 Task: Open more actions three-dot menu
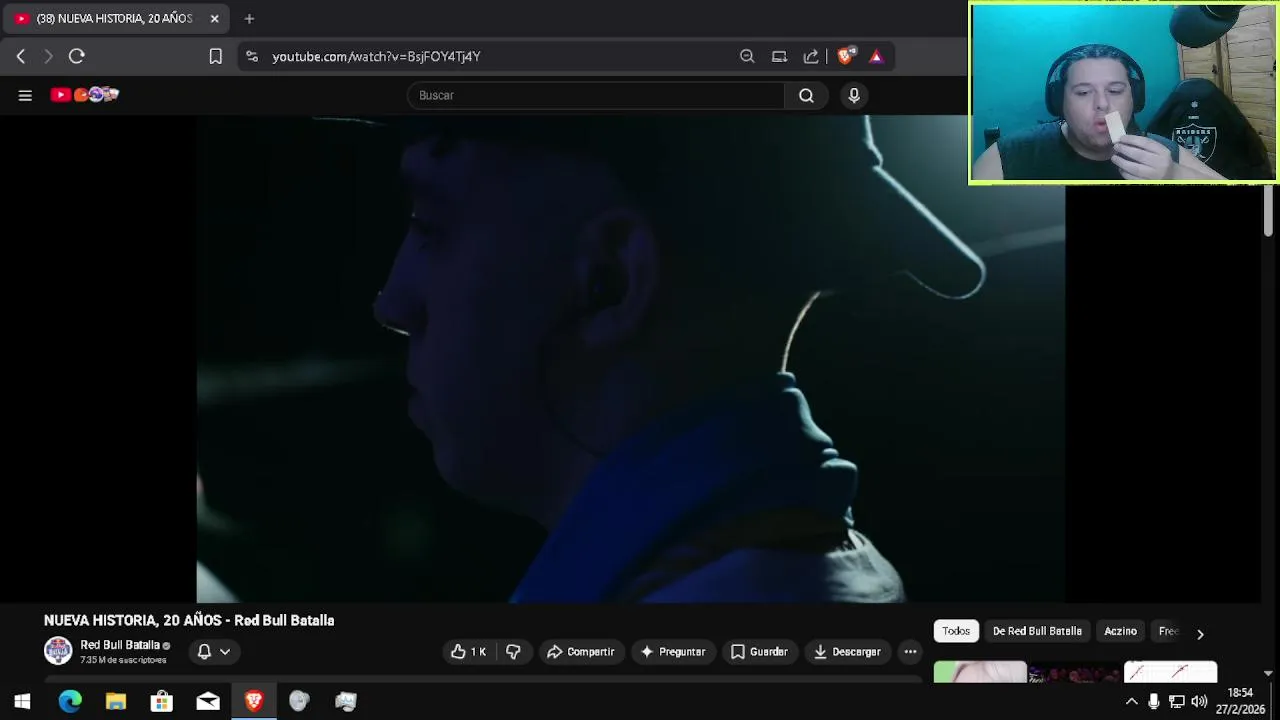point(910,652)
